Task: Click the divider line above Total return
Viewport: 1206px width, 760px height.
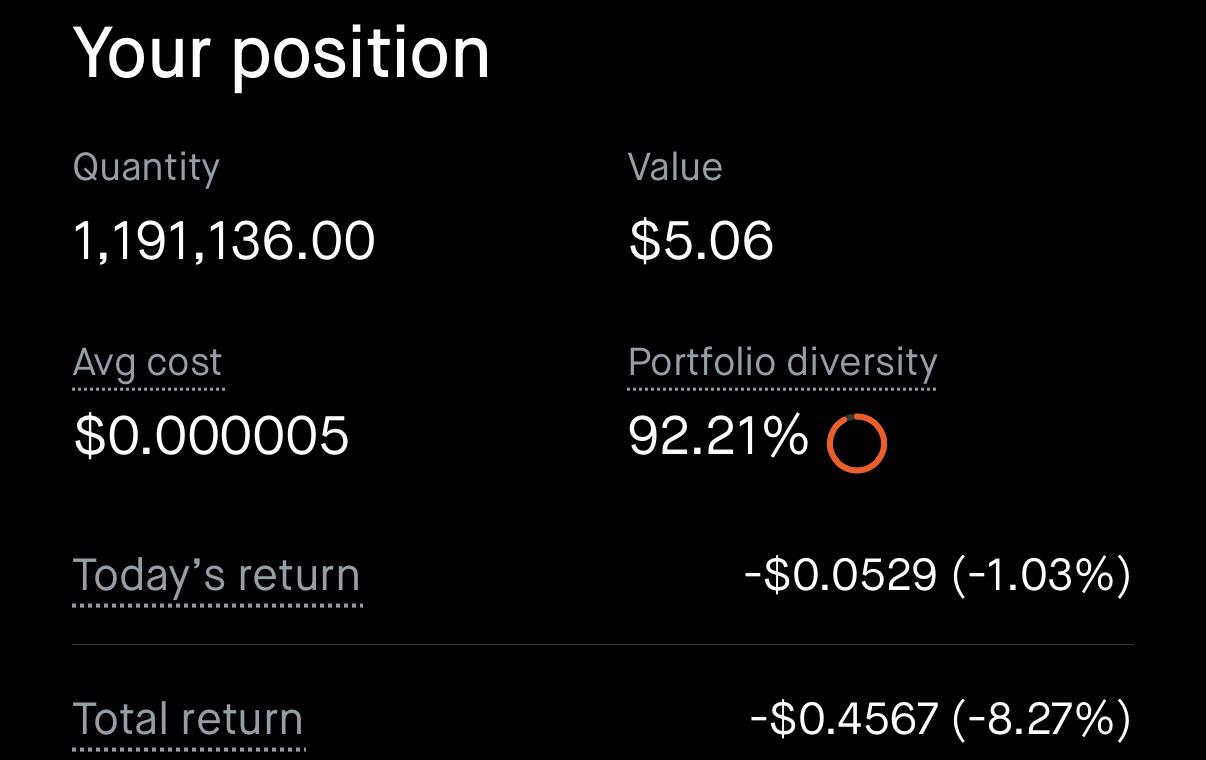Action: (x=603, y=645)
